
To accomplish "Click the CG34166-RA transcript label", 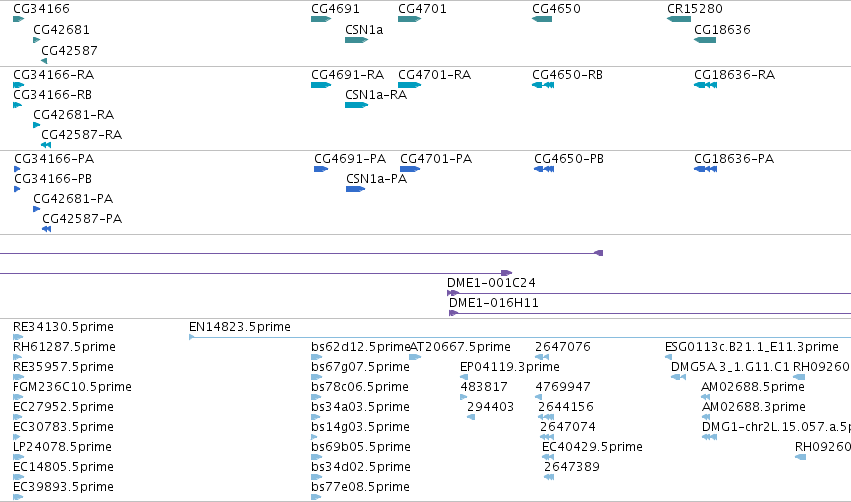I will (x=54, y=75).
